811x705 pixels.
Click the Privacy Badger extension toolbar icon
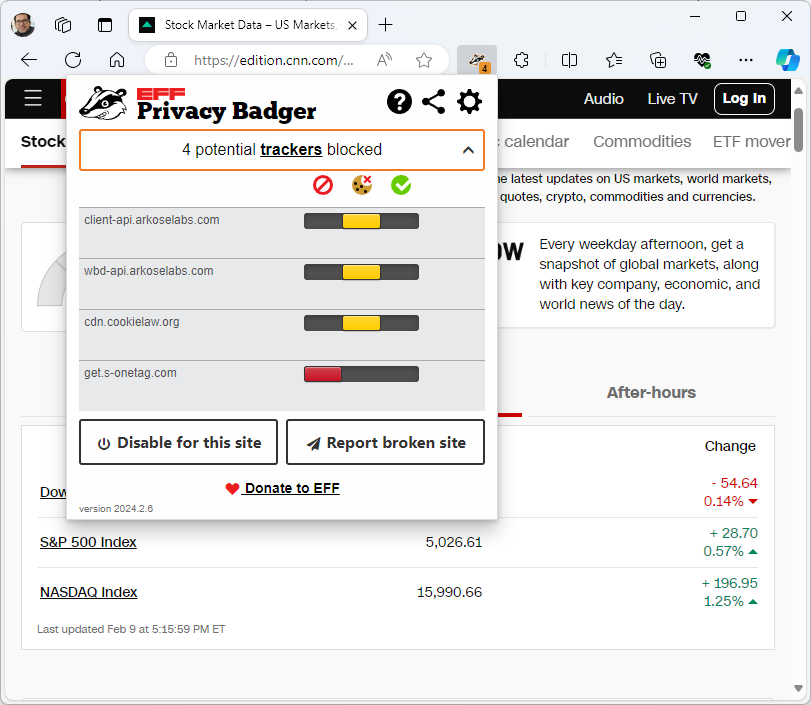(477, 61)
